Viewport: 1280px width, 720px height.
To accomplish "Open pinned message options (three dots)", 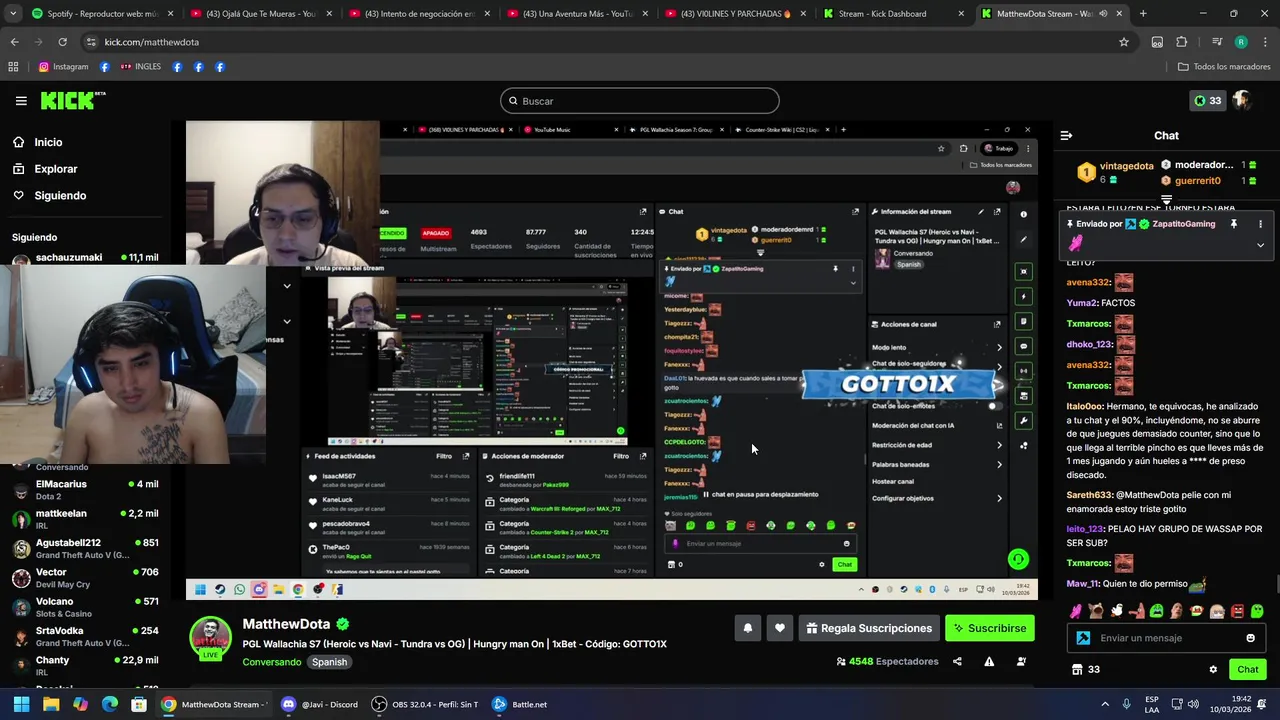I will tap(1260, 224).
